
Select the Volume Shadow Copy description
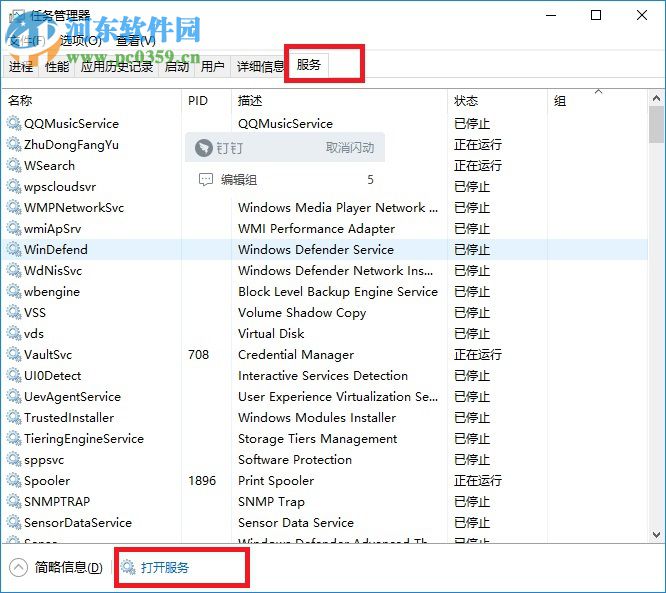[x=302, y=313]
